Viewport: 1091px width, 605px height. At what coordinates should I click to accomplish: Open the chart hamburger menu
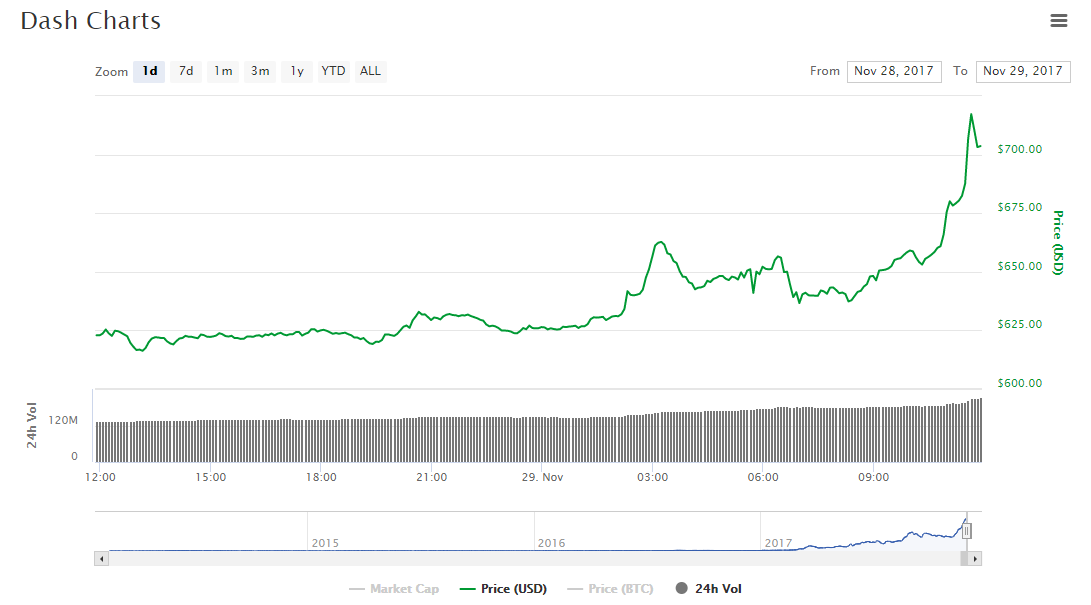coord(1058,21)
